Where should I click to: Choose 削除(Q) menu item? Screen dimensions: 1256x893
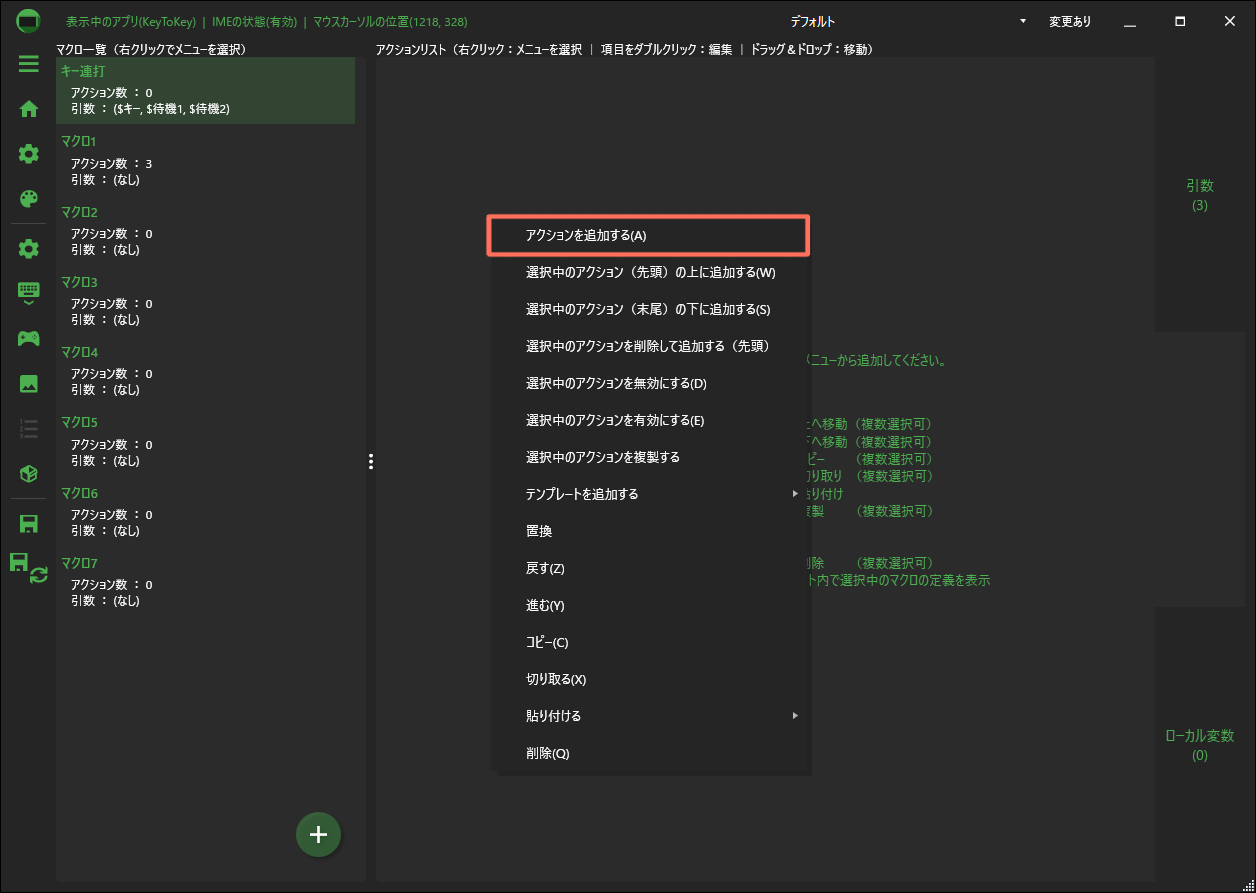[651, 753]
